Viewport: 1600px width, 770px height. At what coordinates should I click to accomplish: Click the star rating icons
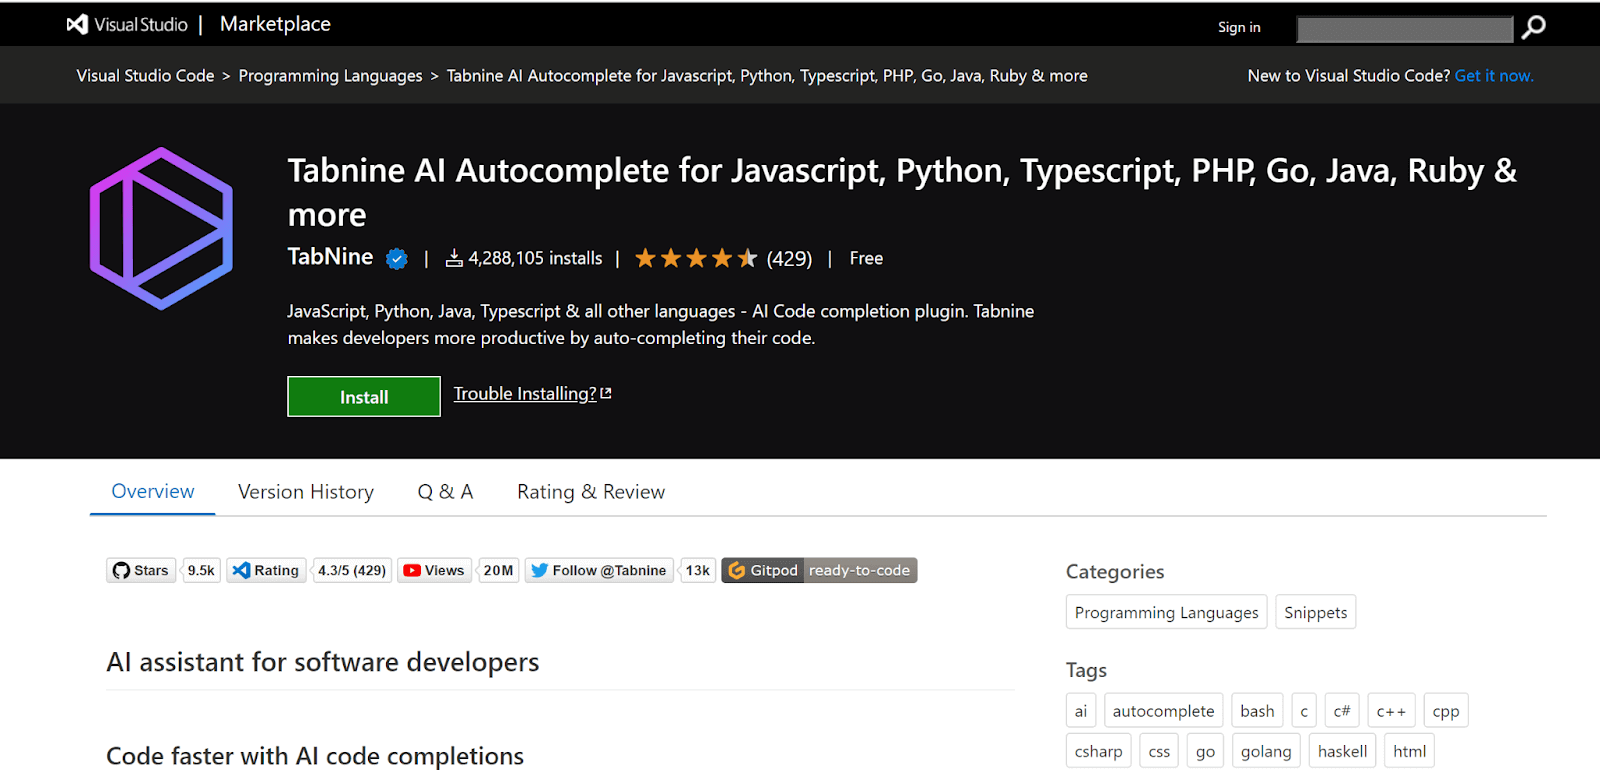696,258
